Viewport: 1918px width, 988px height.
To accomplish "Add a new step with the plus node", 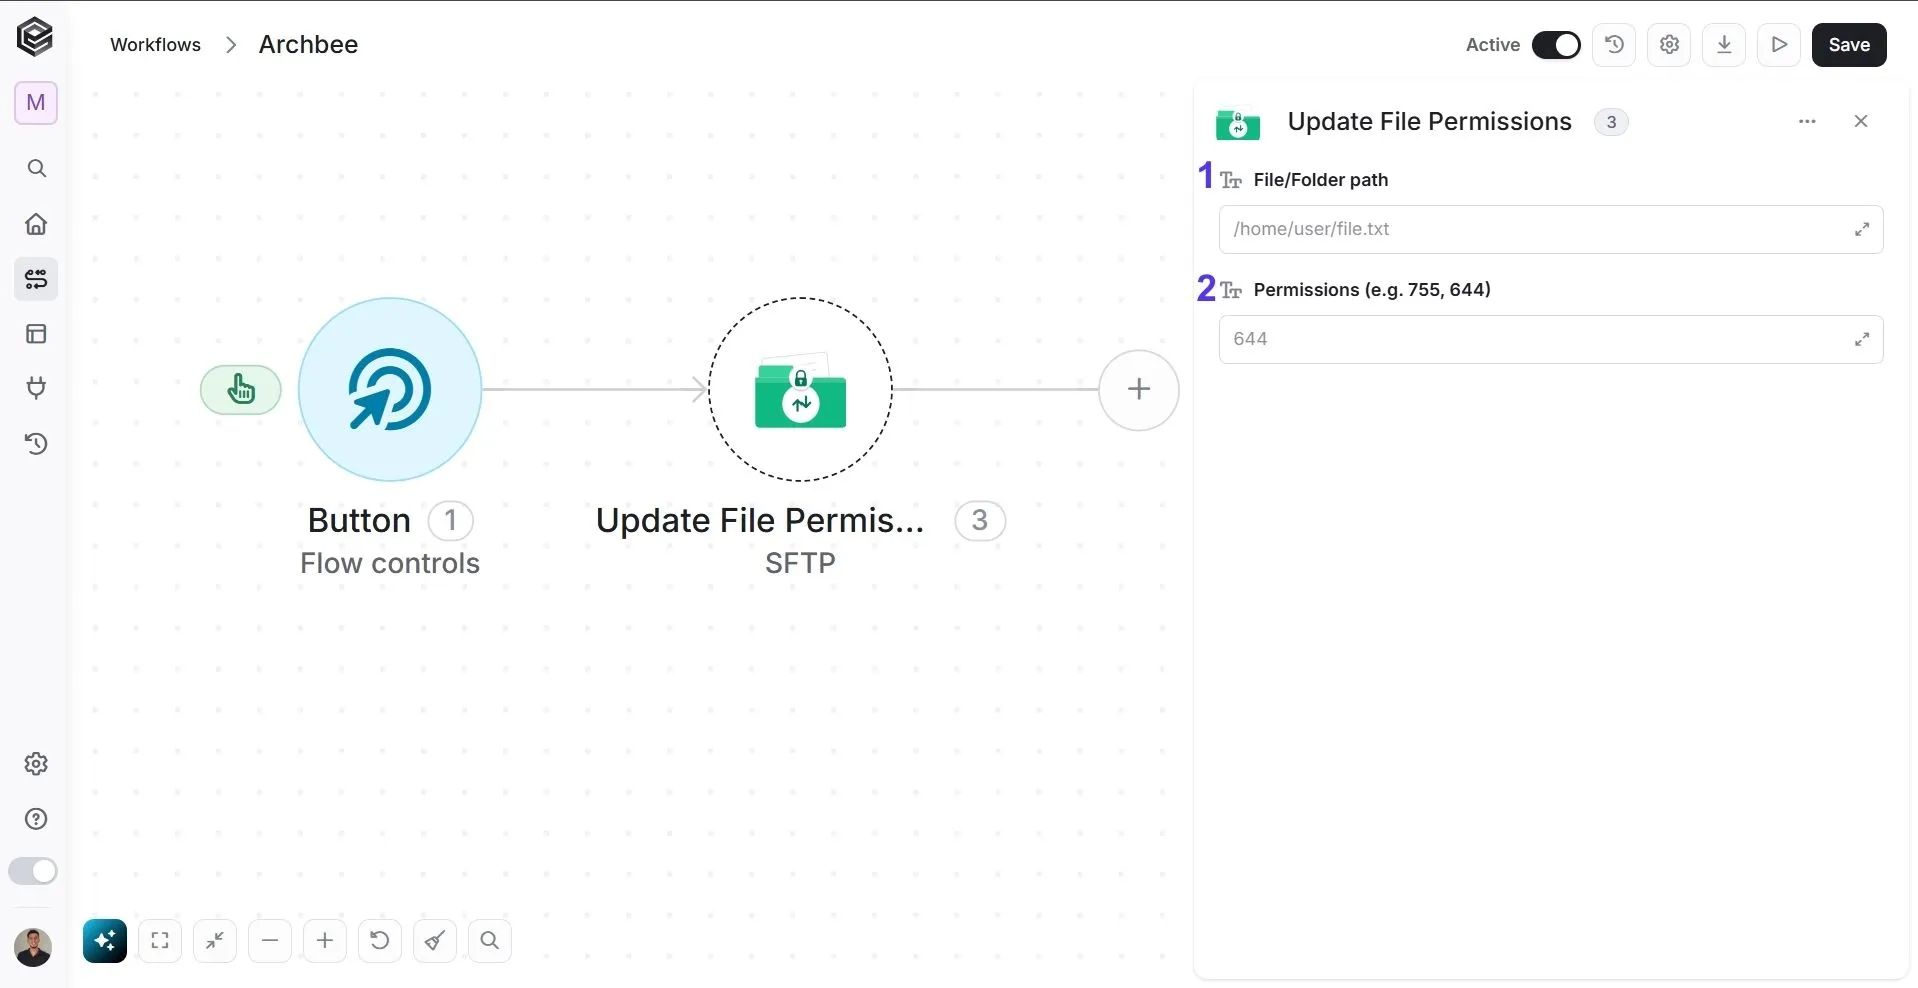I will (1139, 390).
